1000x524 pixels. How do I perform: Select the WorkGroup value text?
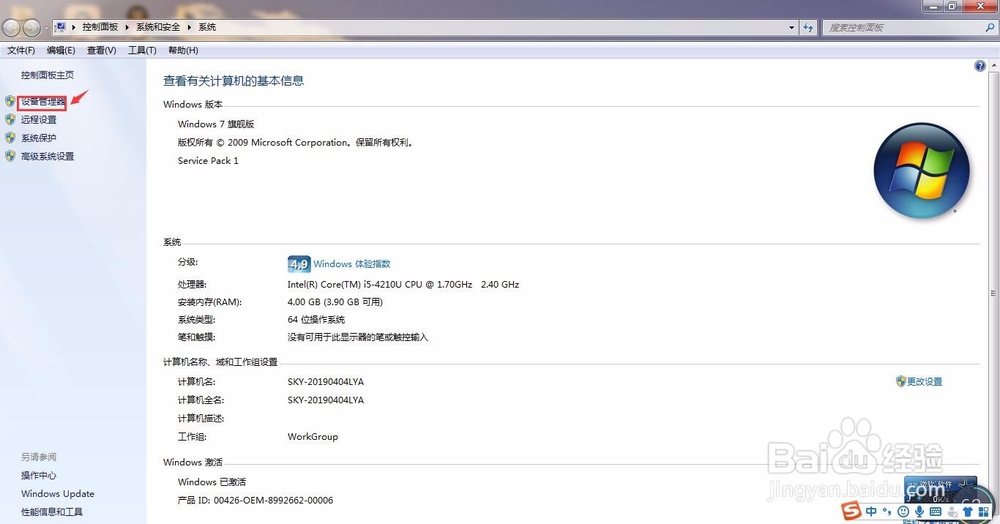coord(312,437)
